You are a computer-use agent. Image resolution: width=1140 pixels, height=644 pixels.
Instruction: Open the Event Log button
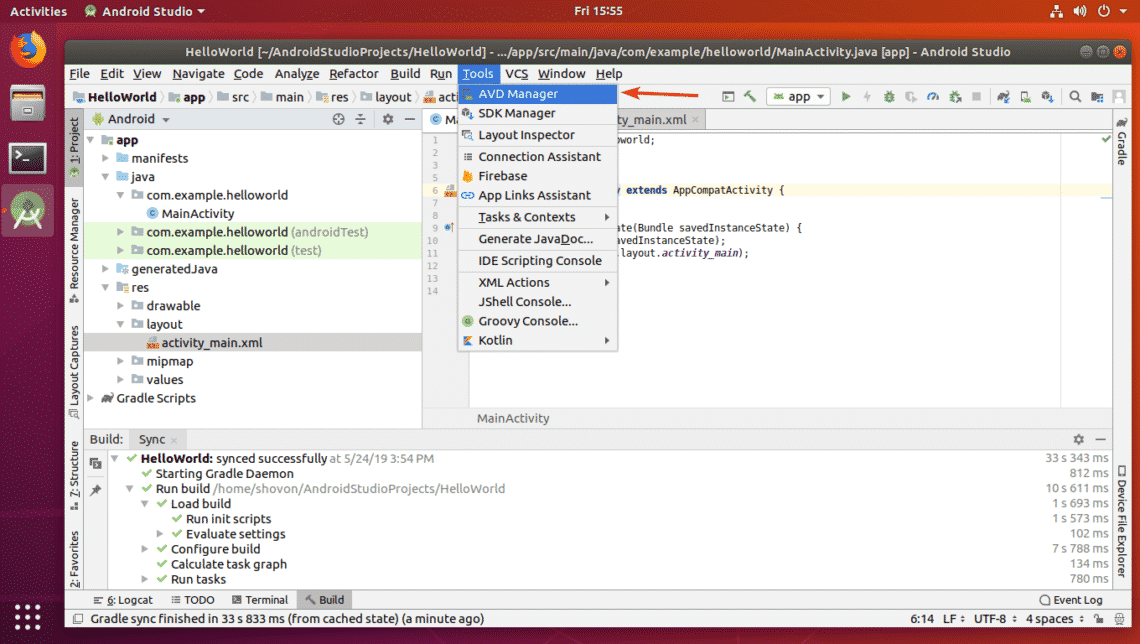click(1071, 600)
